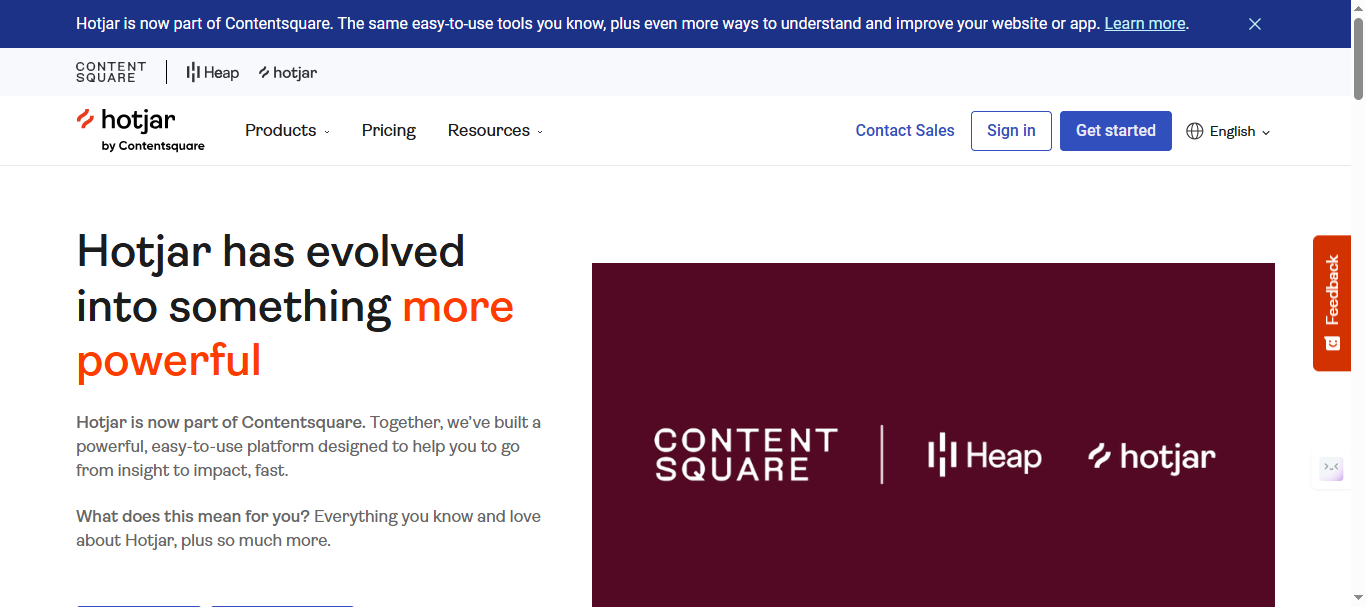Open the English language selector
This screenshot has width=1366, height=607.
[1228, 131]
